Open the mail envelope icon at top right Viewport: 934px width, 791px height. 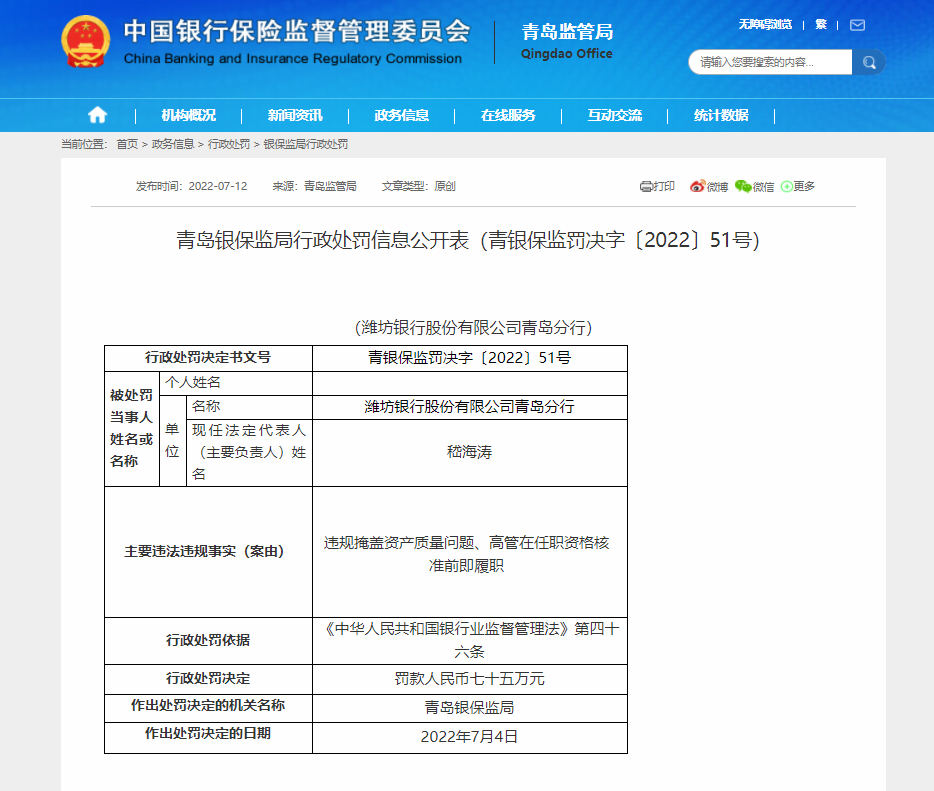(x=857, y=25)
